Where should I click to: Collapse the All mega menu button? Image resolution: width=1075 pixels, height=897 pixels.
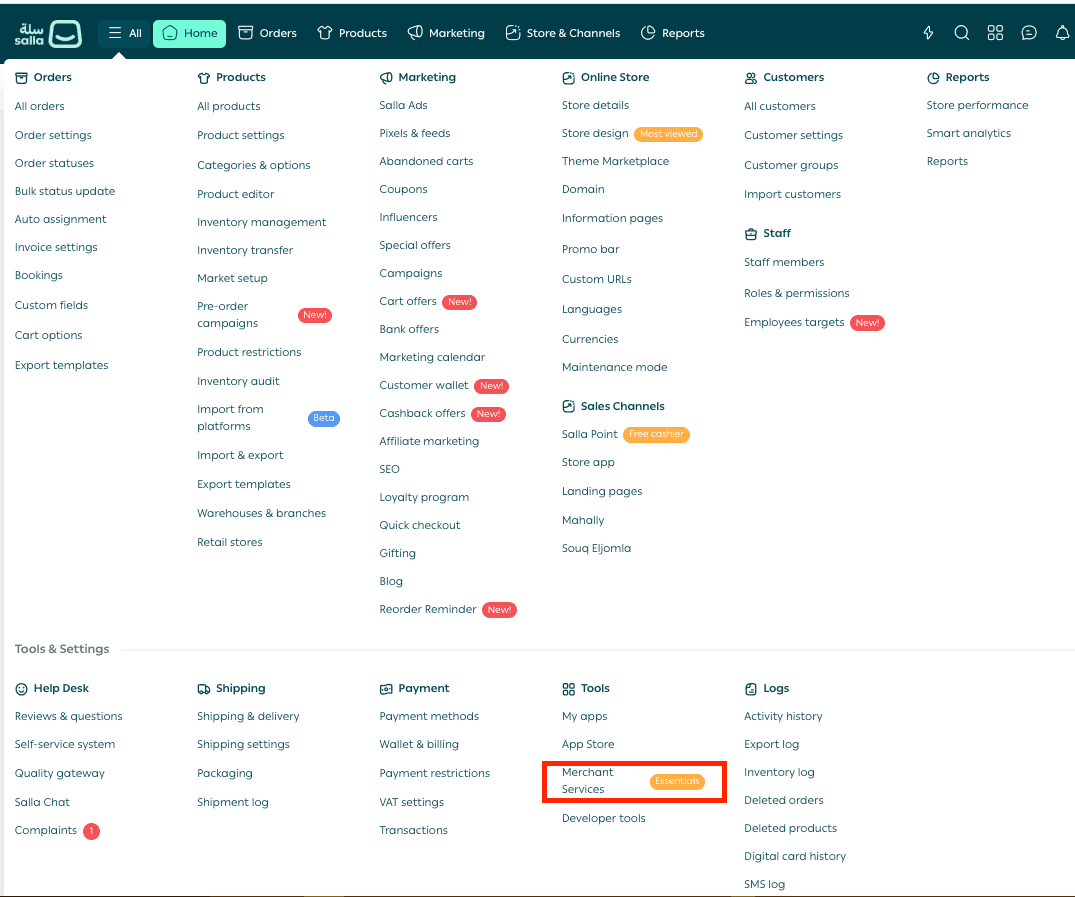[x=125, y=33]
